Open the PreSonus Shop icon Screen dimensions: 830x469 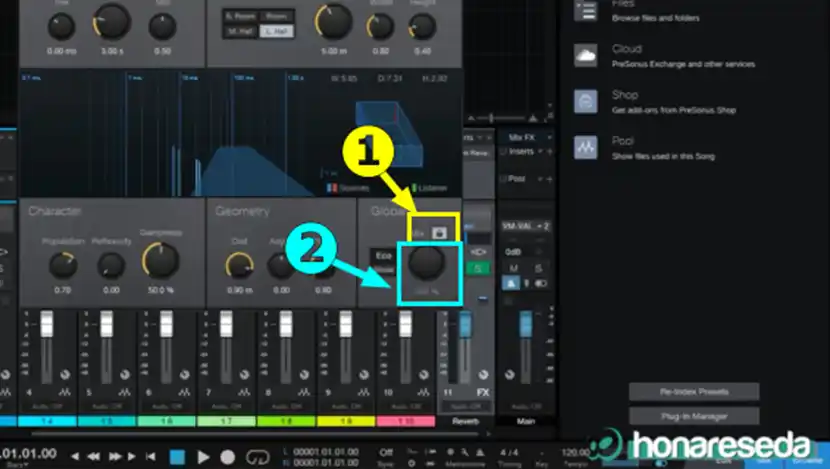coord(585,101)
